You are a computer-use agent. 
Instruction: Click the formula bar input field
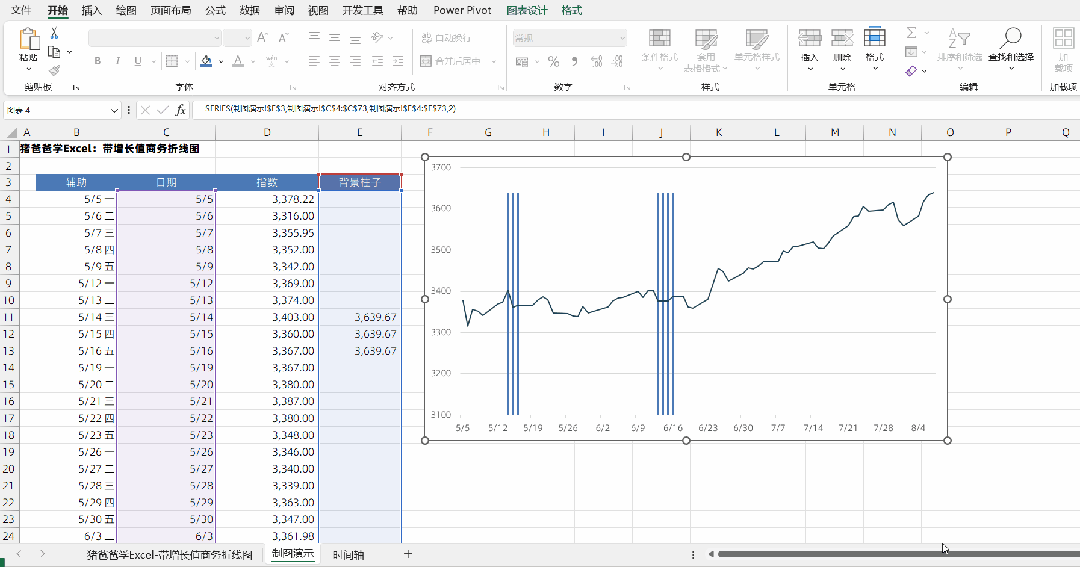[x=634, y=110]
